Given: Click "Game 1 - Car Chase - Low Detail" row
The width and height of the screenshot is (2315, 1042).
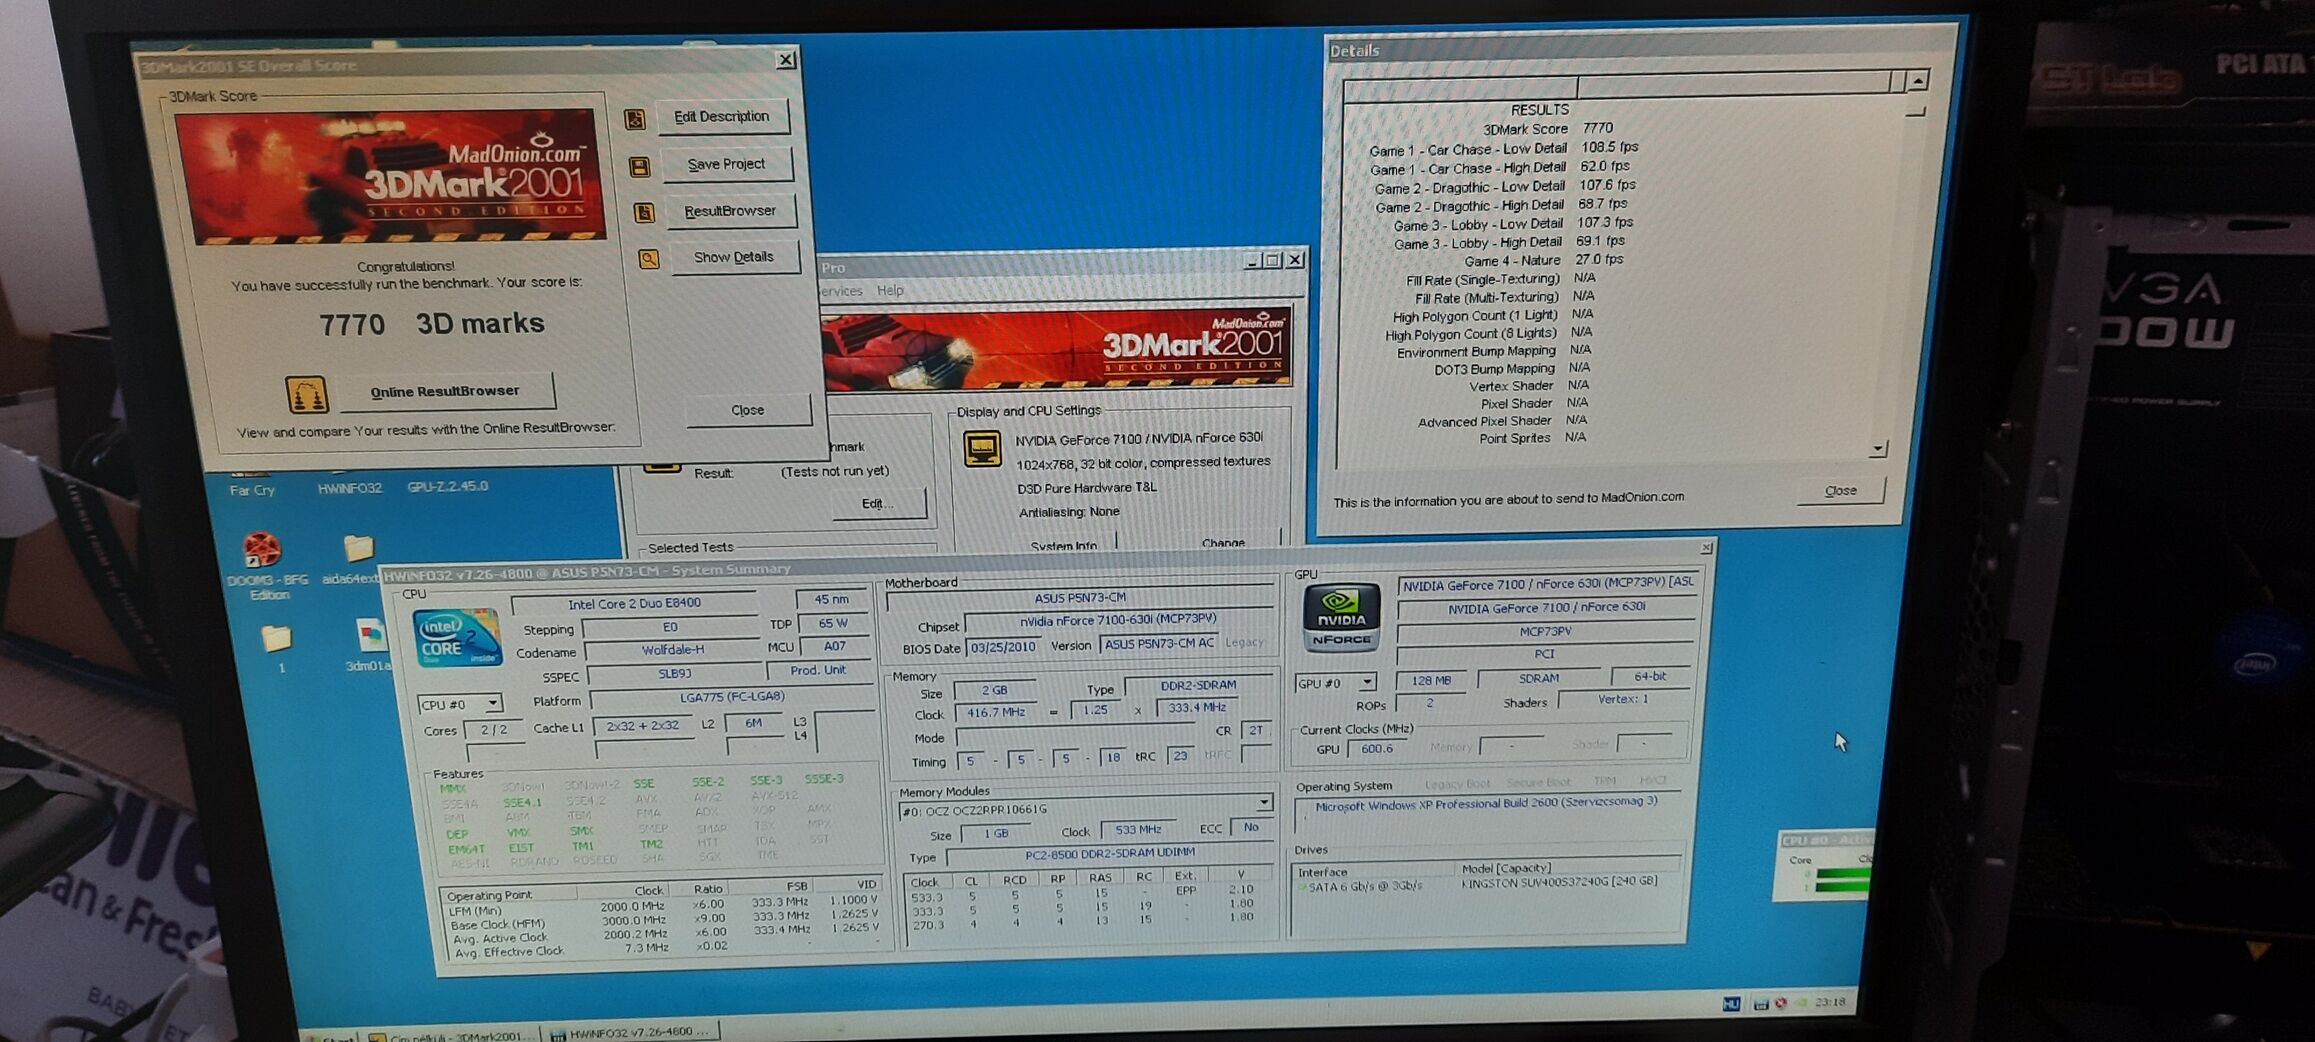Looking at the screenshot, I should pos(1503,148).
